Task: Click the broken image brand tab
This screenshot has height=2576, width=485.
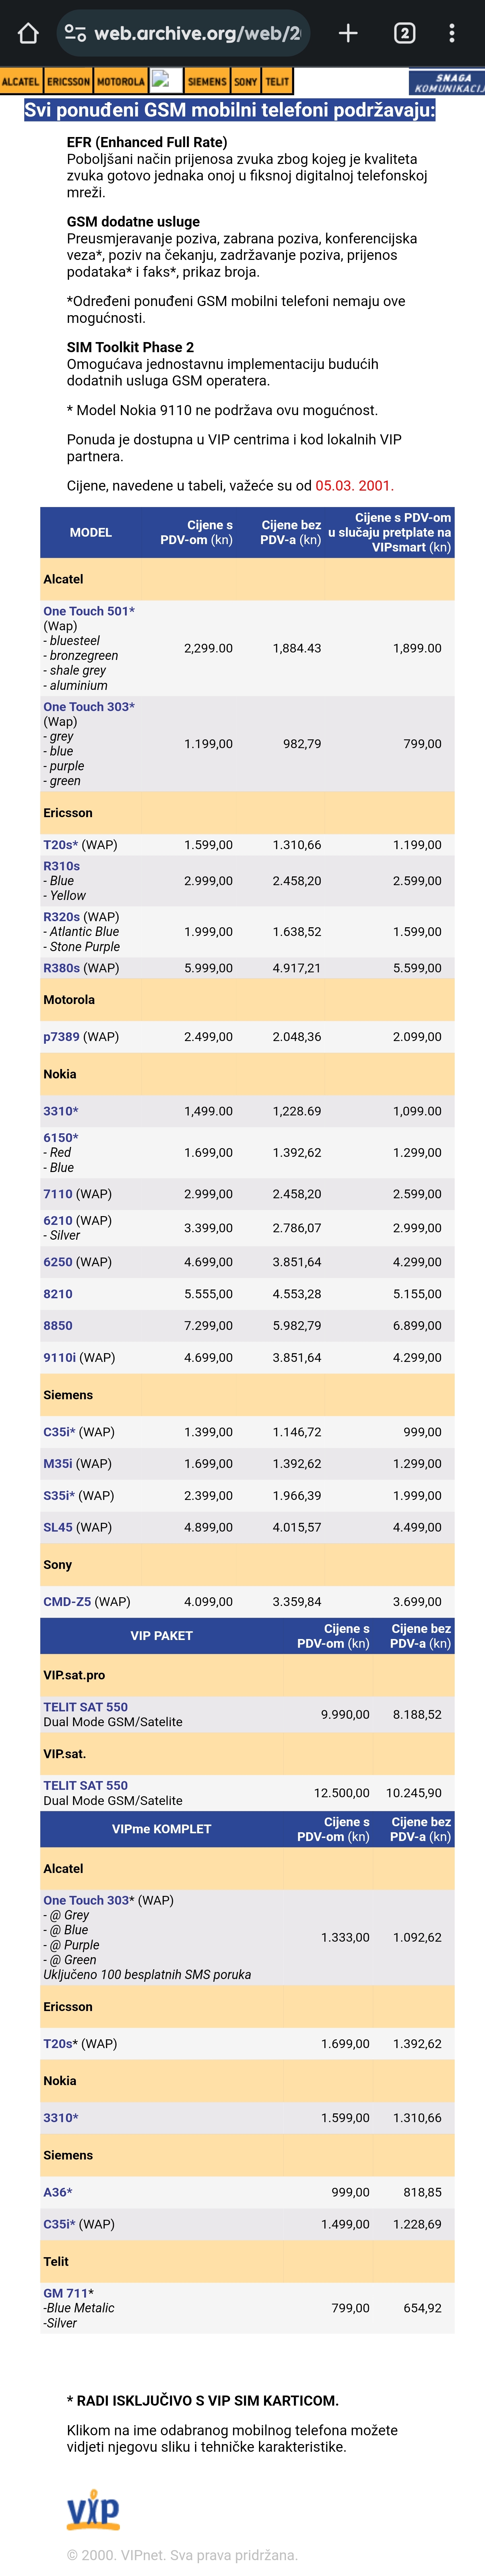Action: click(x=166, y=81)
